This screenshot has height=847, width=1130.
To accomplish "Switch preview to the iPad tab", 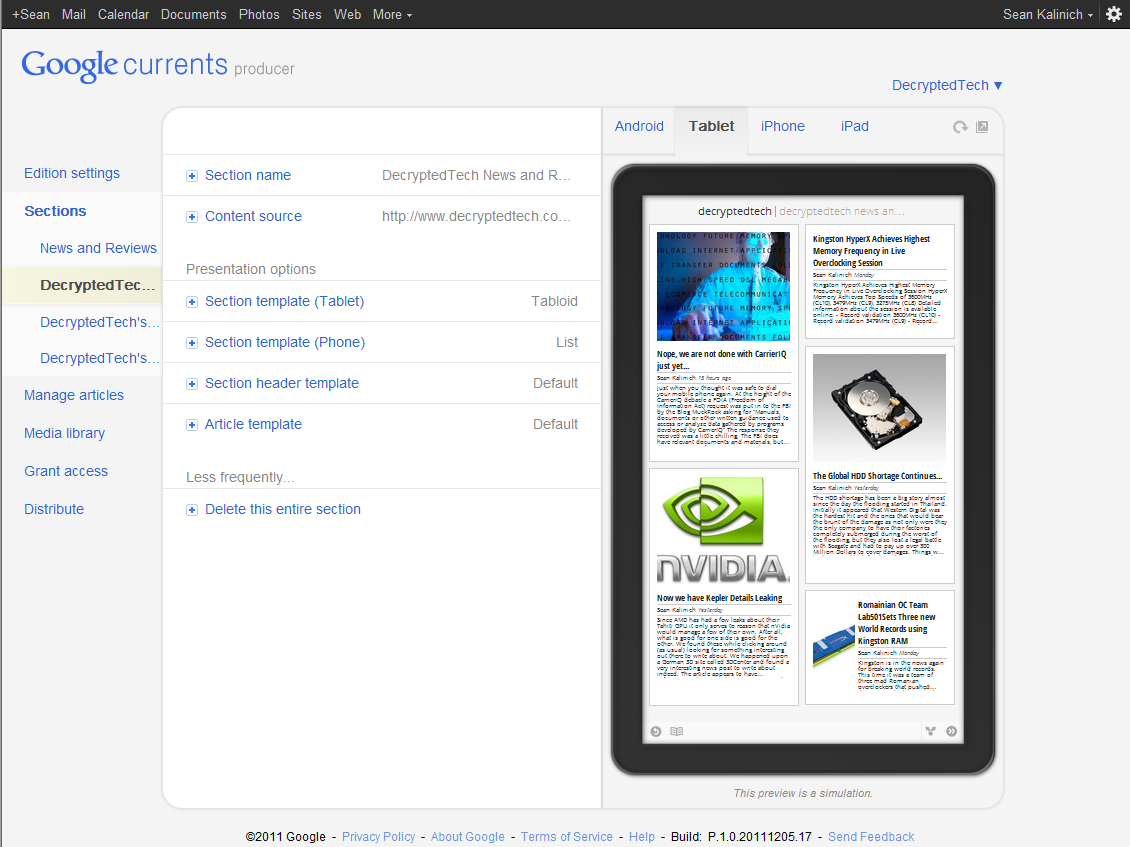I will tap(855, 126).
